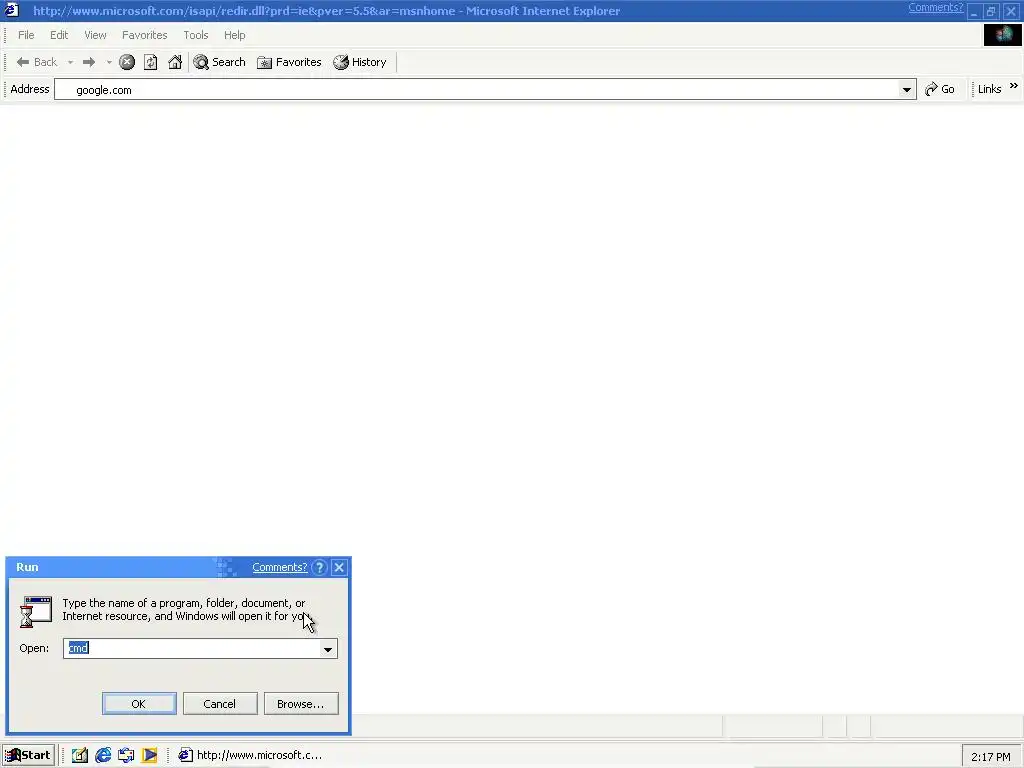Open the Favorites pane from toolbar
The image size is (1024, 768).
pos(289,62)
